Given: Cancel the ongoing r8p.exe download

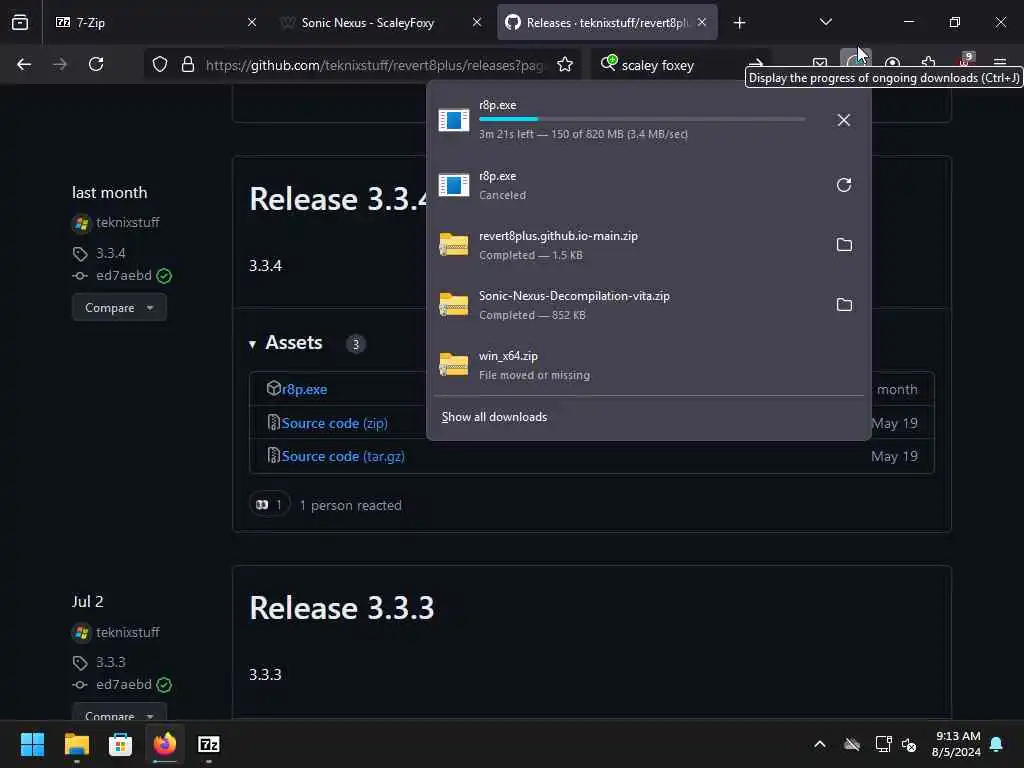Looking at the screenshot, I should click(843, 120).
